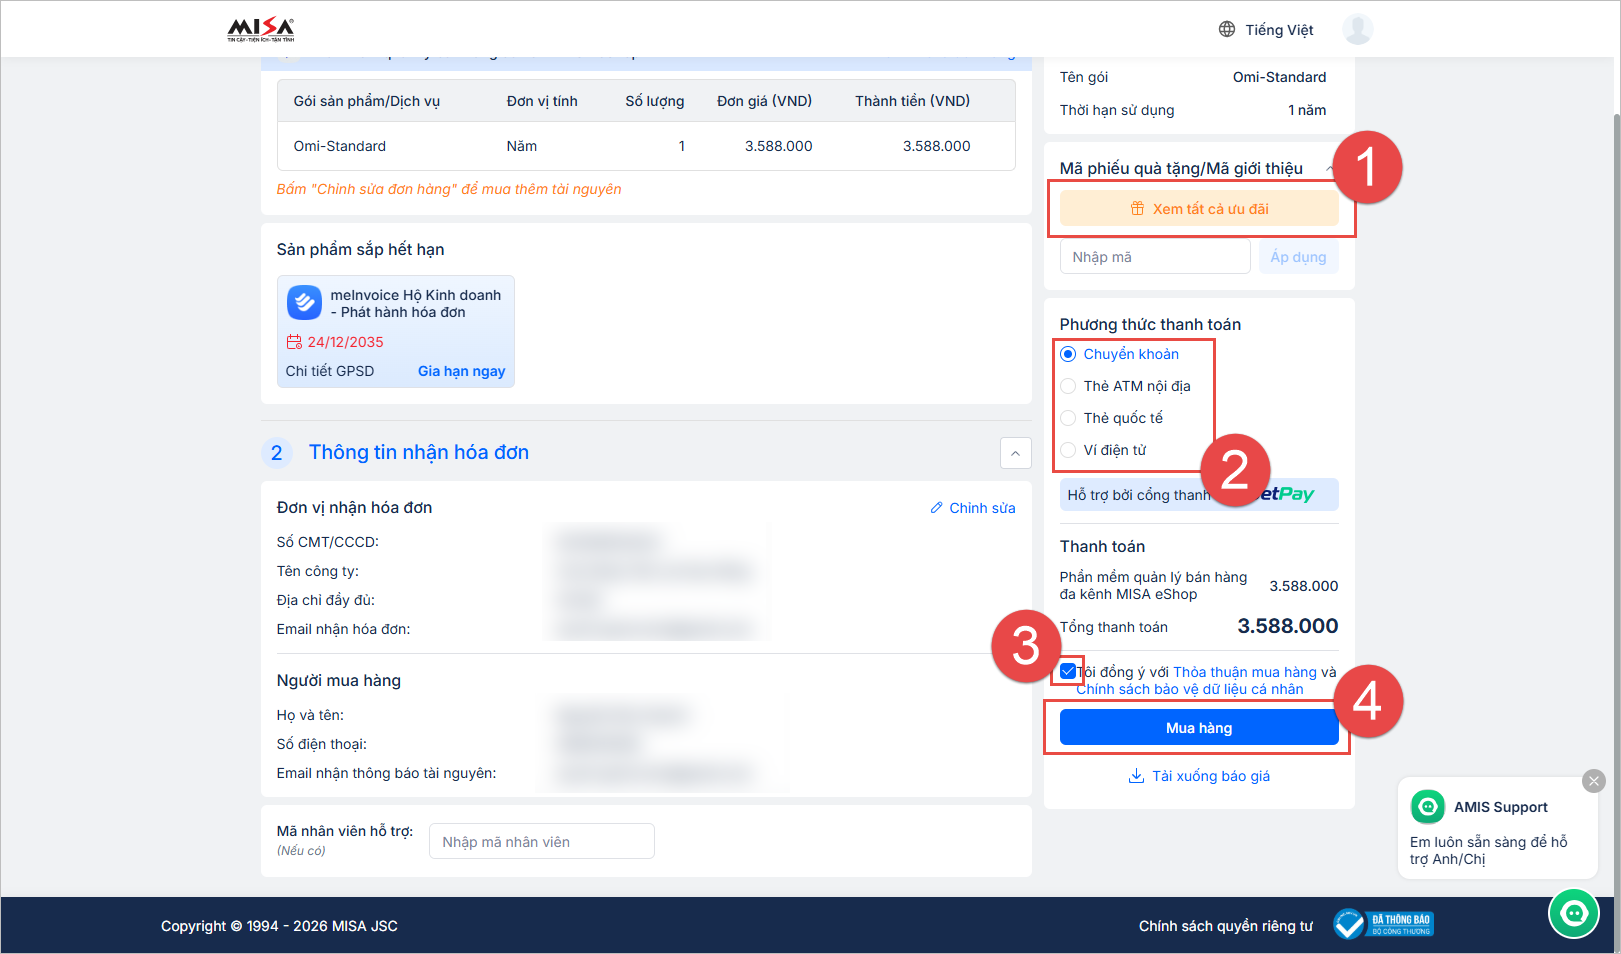Screen dimensions: 1621x954
Task: Click the Sản phẩm sắp hết hạn heading
Action: pos(361,249)
